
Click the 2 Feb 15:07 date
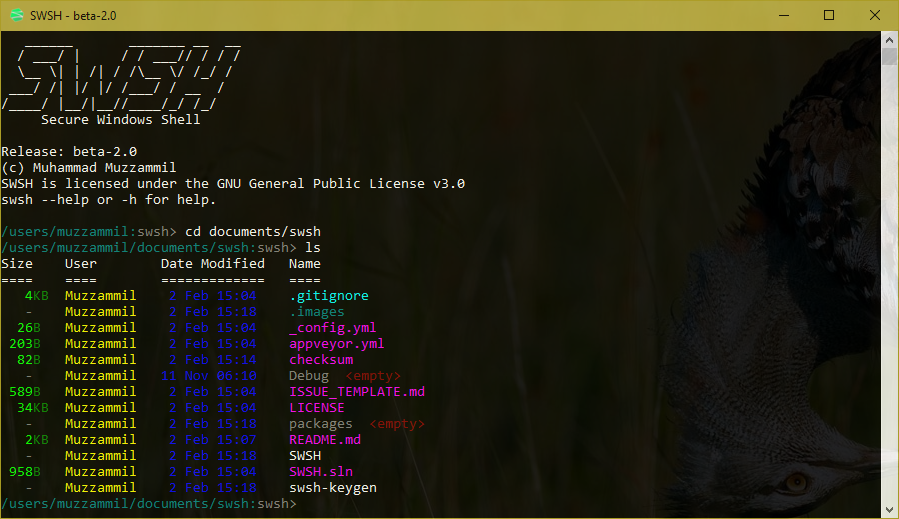[213, 440]
